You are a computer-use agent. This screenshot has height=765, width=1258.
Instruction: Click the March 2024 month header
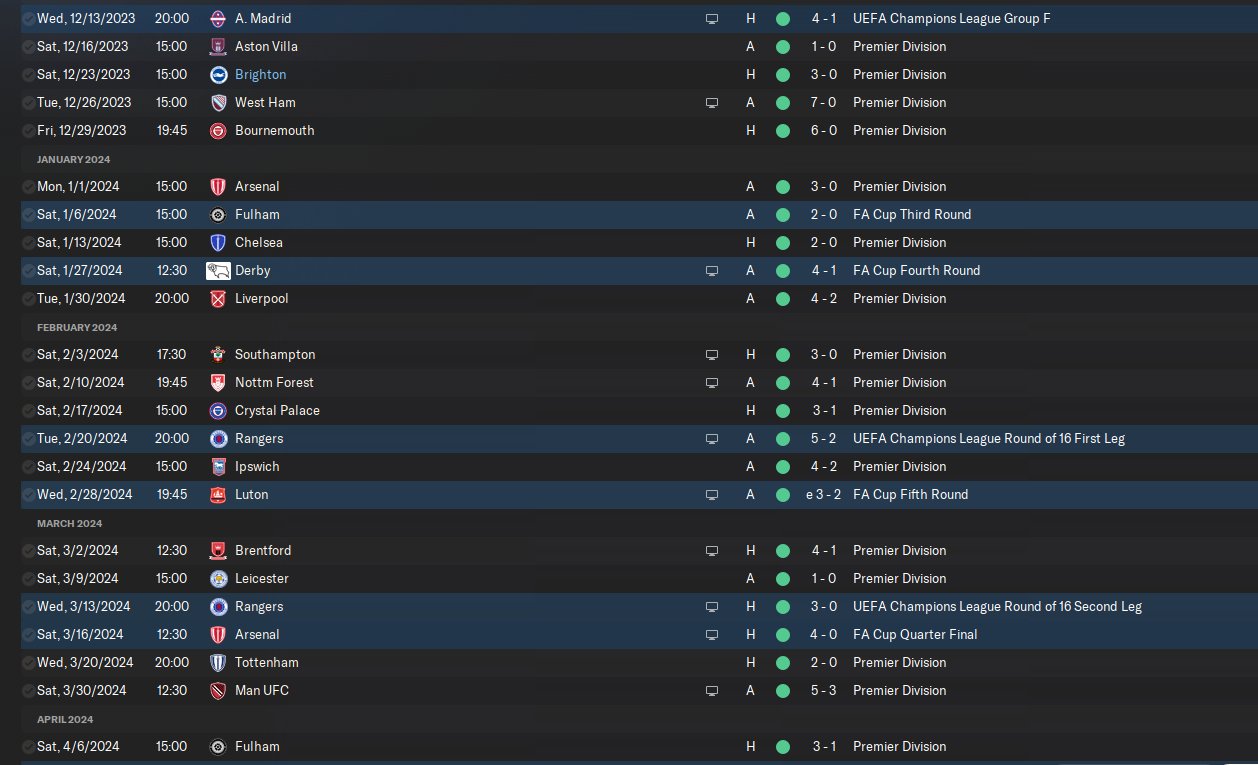pyautogui.click(x=69, y=523)
